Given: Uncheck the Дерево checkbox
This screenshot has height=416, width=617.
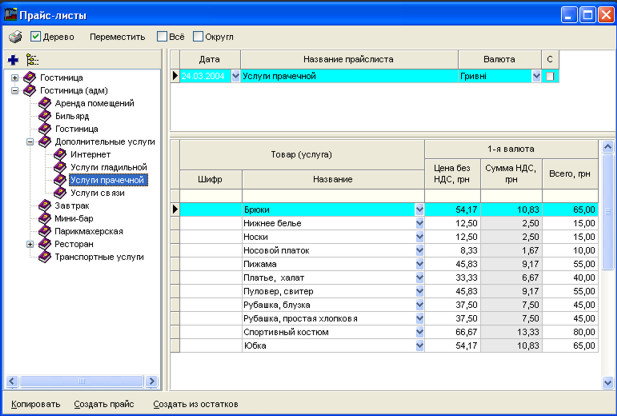Looking at the screenshot, I should coord(36,37).
